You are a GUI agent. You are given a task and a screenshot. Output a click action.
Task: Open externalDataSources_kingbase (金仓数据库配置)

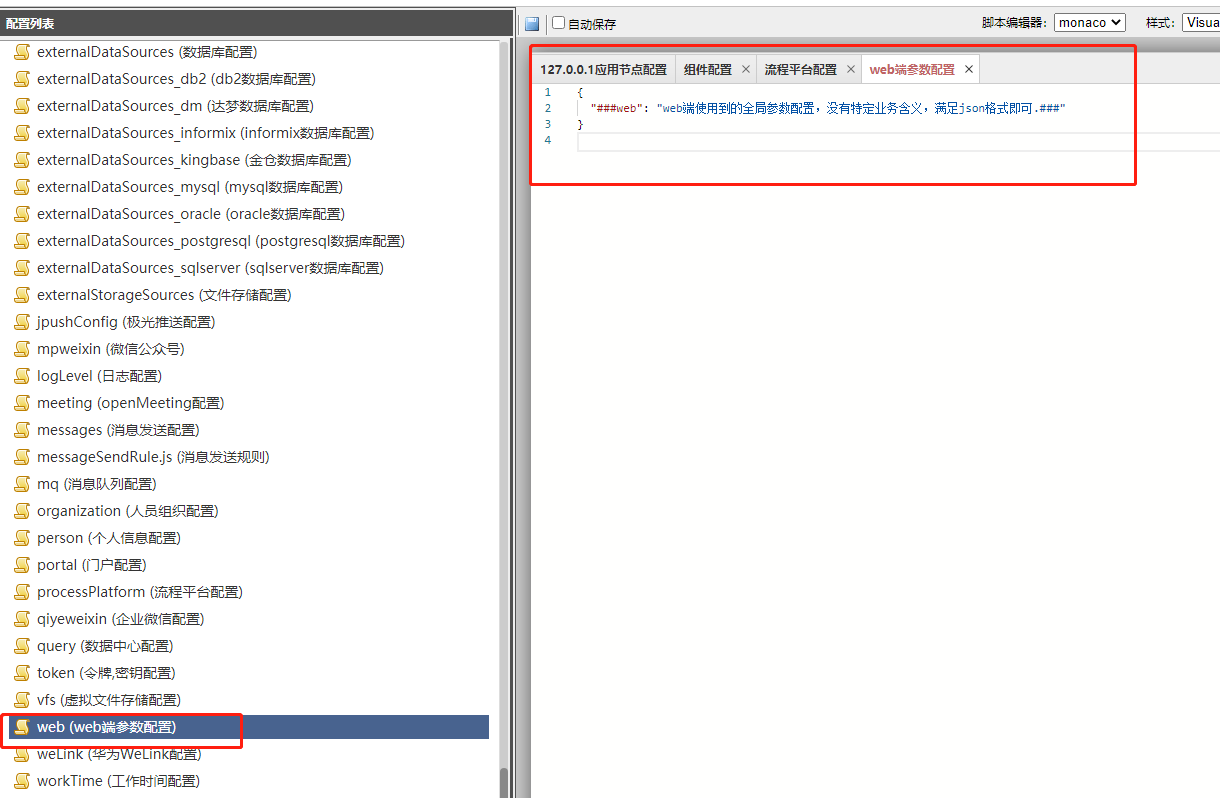pos(194,160)
